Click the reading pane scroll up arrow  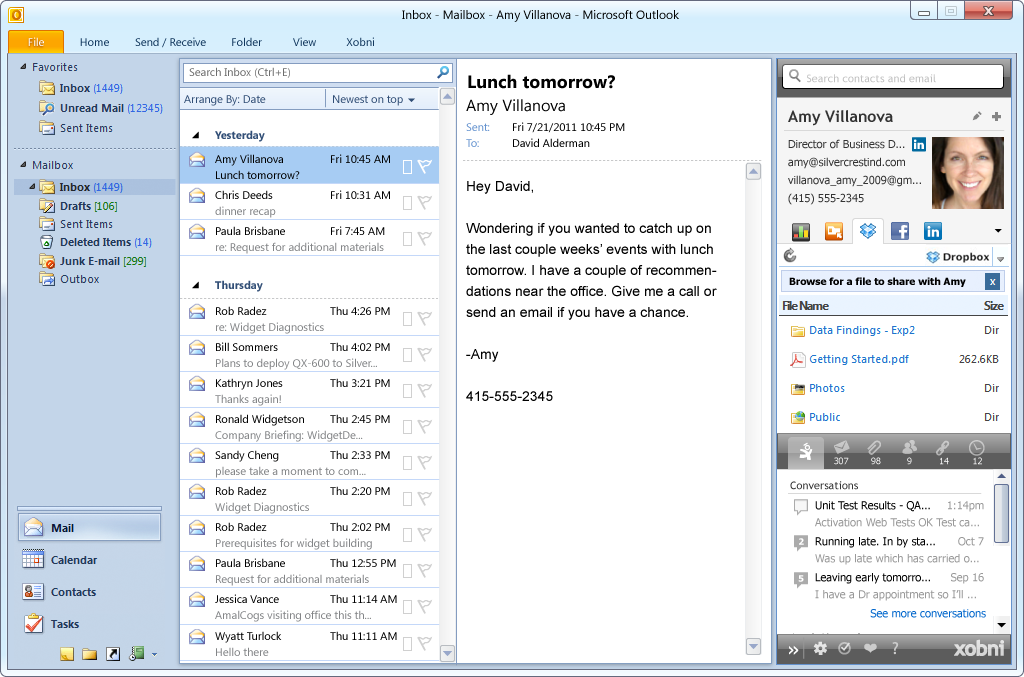(x=753, y=172)
